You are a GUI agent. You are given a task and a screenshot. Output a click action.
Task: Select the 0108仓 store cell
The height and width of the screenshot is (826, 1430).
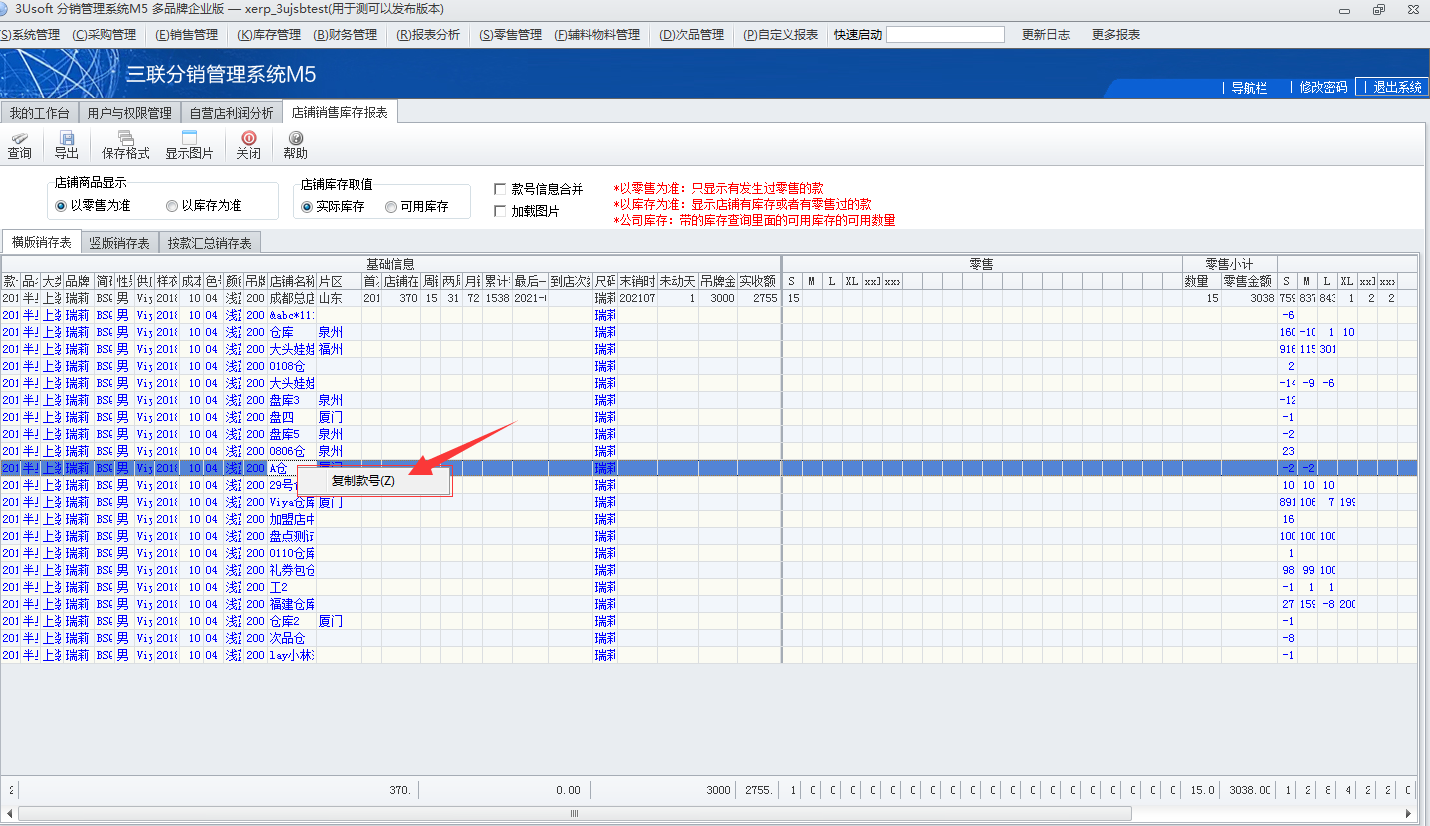[292, 366]
